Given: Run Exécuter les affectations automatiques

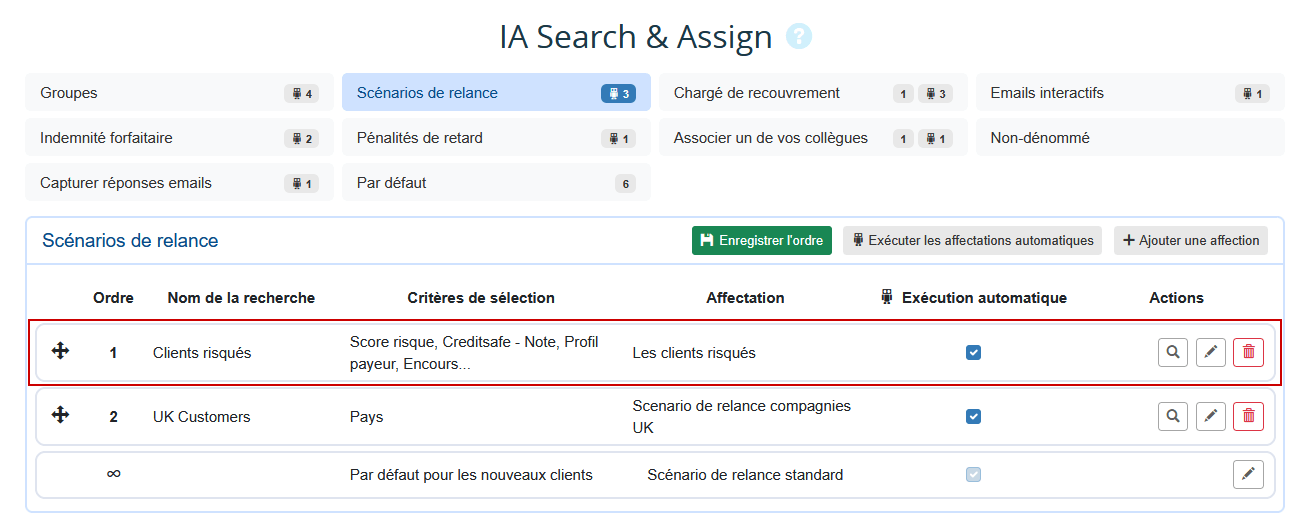Looking at the screenshot, I should (972, 240).
